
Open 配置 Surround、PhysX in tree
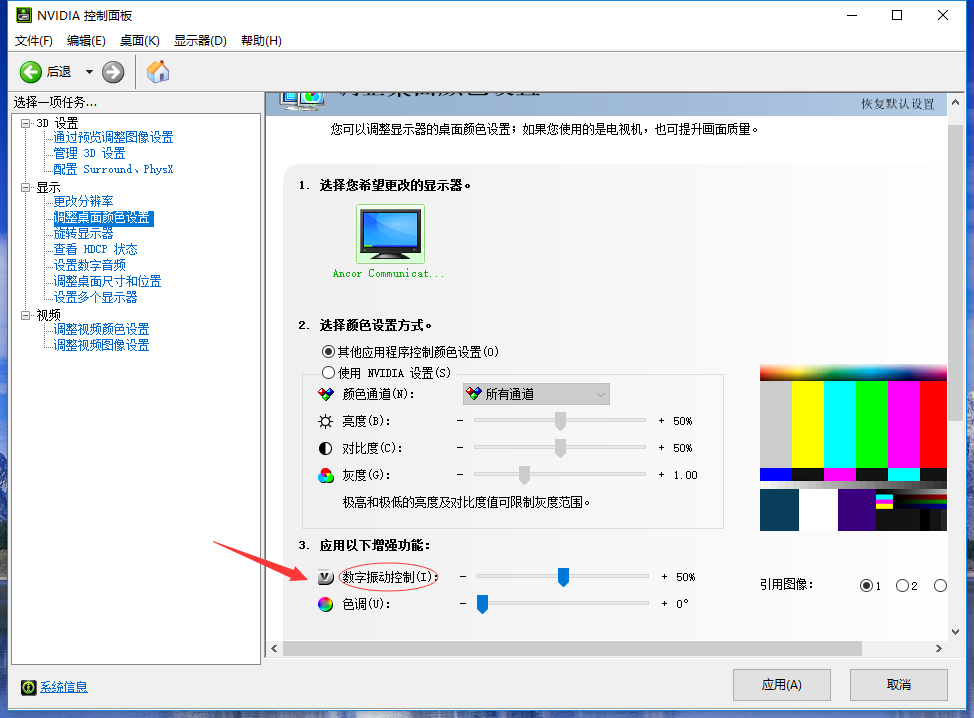(x=113, y=170)
